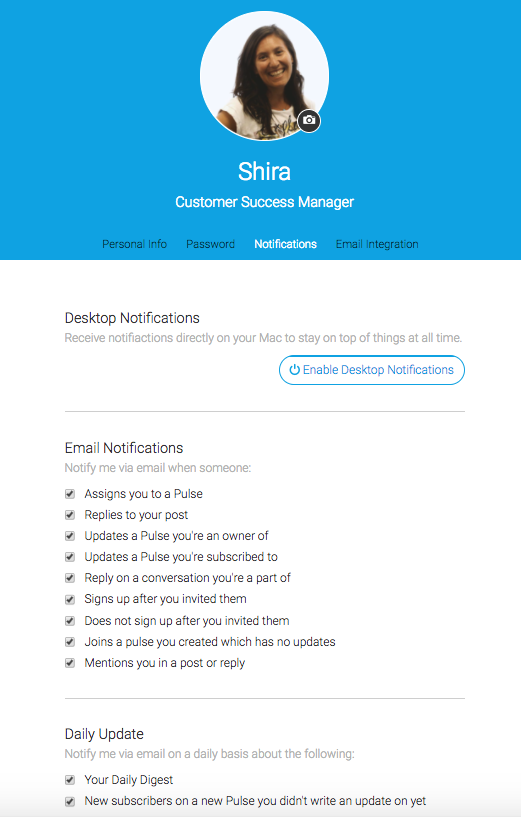This screenshot has width=521, height=817.
Task: Disable Mentions you in a post or reply
Action: (70, 663)
